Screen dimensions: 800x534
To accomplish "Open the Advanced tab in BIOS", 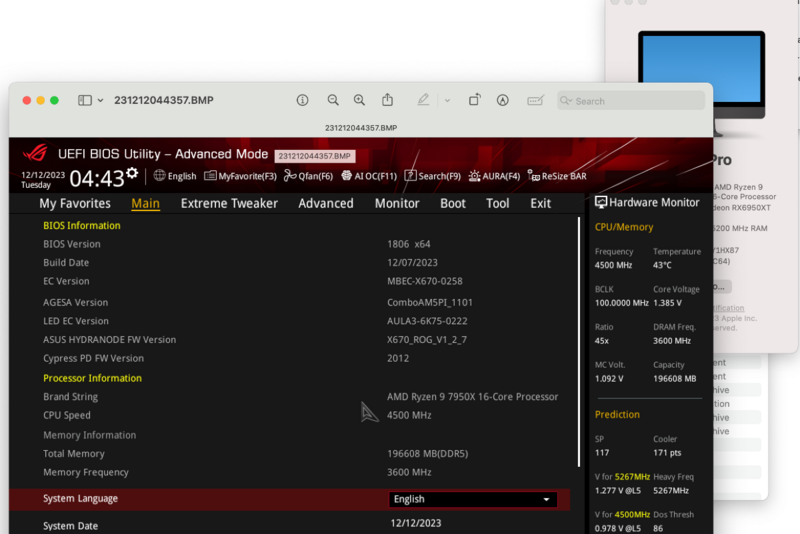I will (x=326, y=203).
